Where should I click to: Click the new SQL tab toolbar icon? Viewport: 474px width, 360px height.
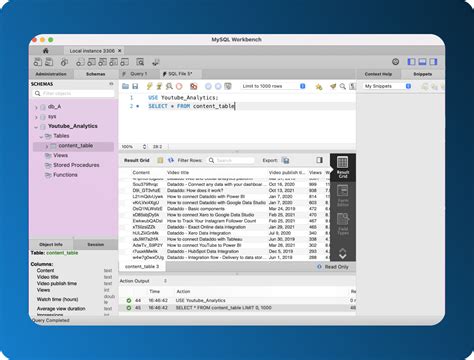point(38,62)
